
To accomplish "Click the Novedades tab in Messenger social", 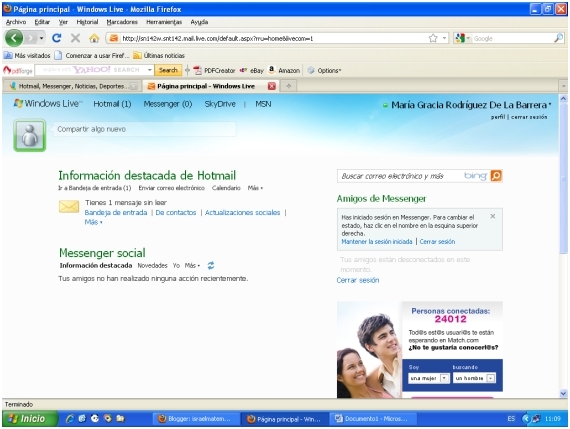I will point(152,265).
